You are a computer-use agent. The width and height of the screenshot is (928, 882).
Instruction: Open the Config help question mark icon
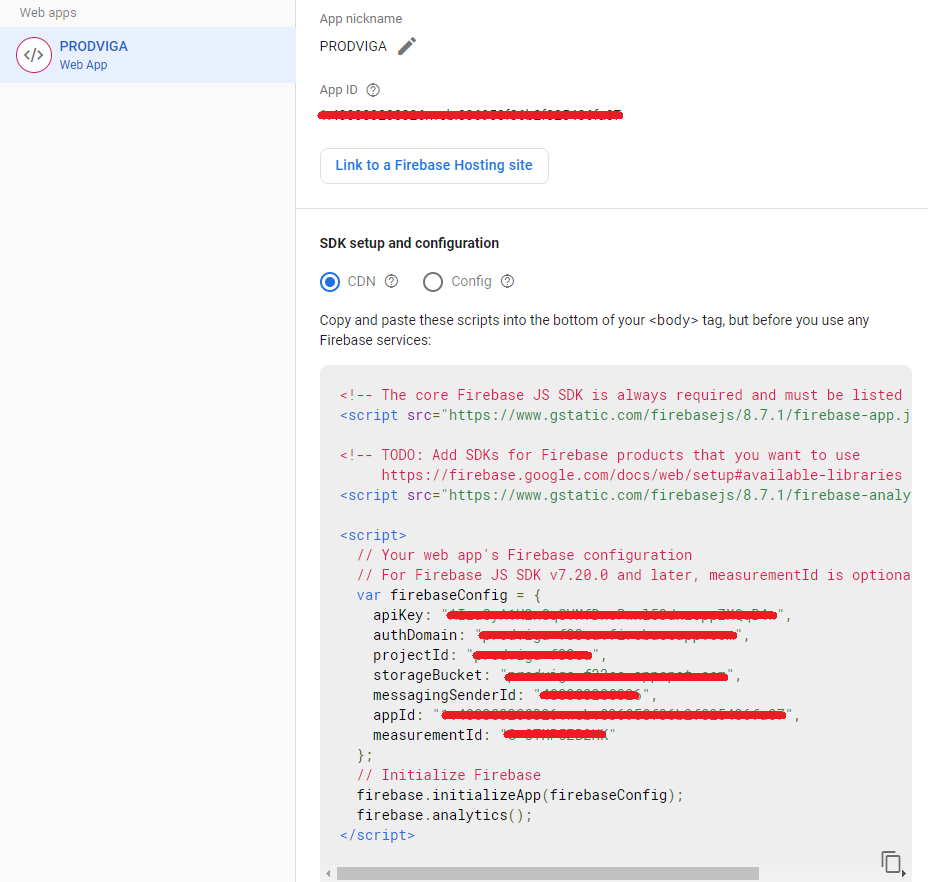pos(507,281)
